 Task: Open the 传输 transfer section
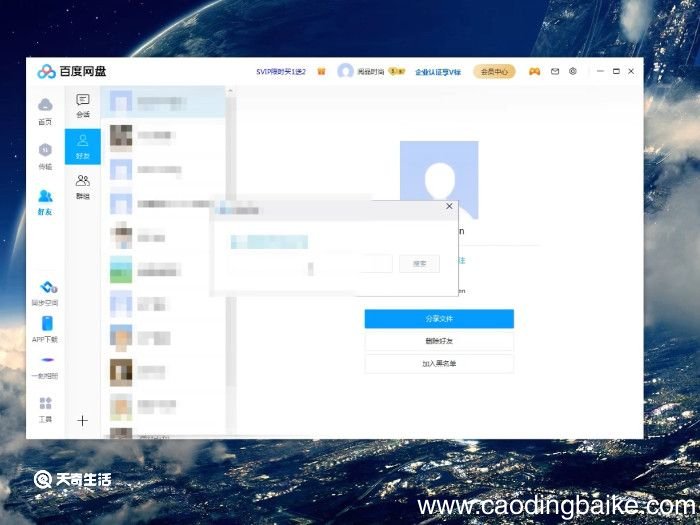tap(45, 156)
